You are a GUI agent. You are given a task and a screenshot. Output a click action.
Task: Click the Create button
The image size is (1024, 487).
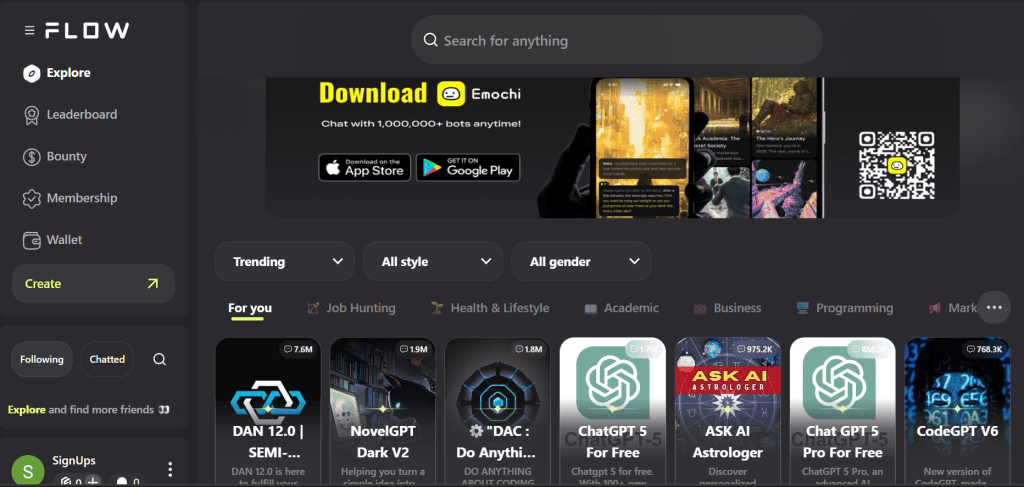pos(93,283)
